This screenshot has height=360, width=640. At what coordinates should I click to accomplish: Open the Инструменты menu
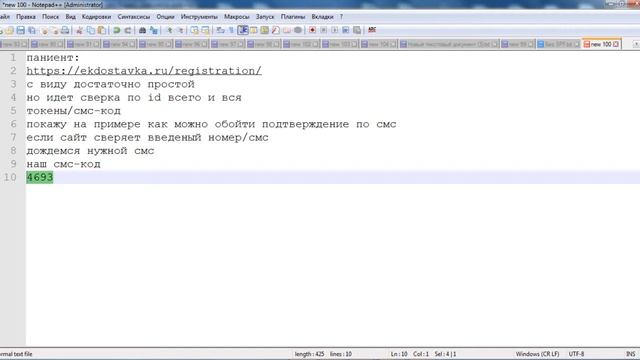pyautogui.click(x=199, y=17)
